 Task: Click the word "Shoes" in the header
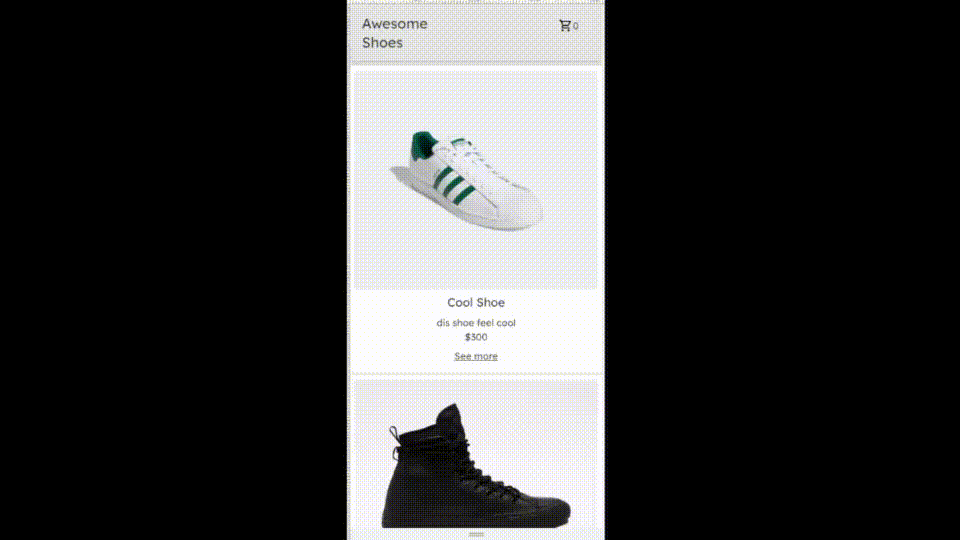point(382,43)
